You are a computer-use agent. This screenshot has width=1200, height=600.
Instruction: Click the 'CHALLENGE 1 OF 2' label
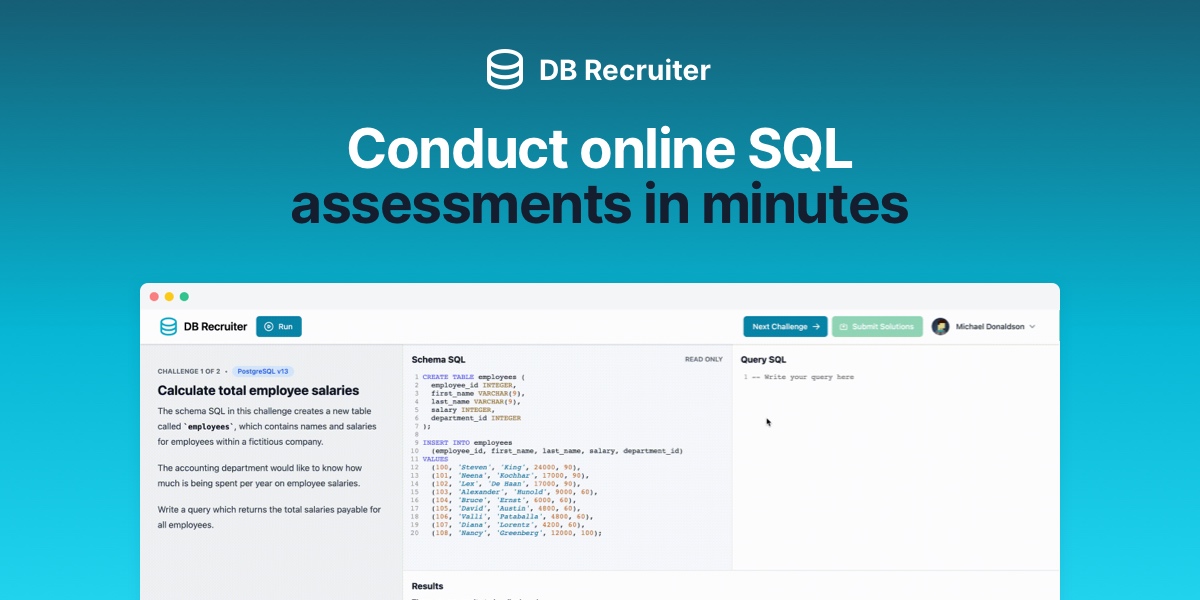[190, 371]
